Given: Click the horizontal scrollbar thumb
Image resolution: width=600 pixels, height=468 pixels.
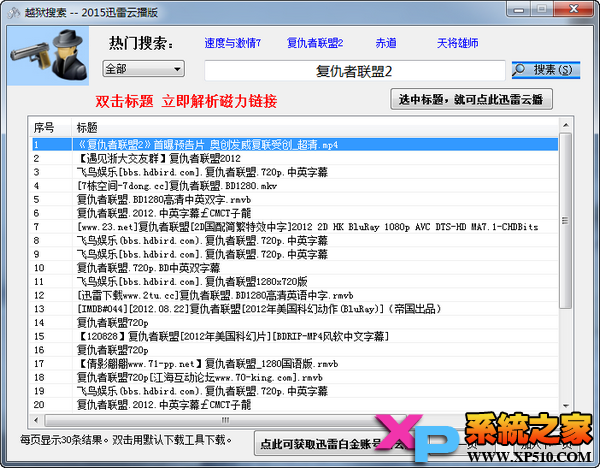Looking at the screenshot, I should pos(226,420).
